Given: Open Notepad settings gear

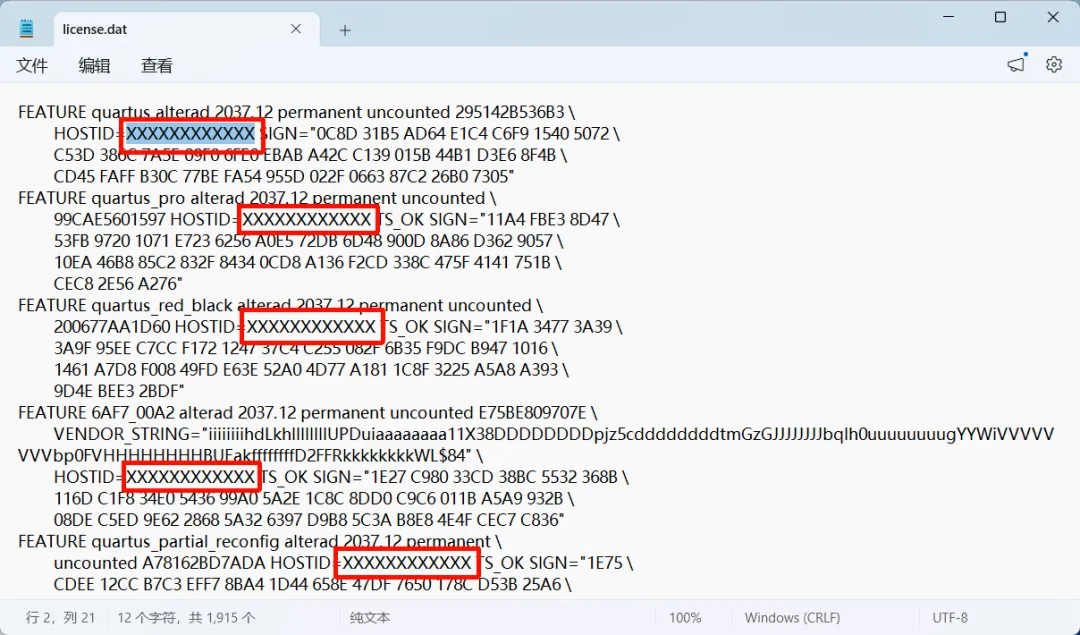Looking at the screenshot, I should click(x=1054, y=65).
